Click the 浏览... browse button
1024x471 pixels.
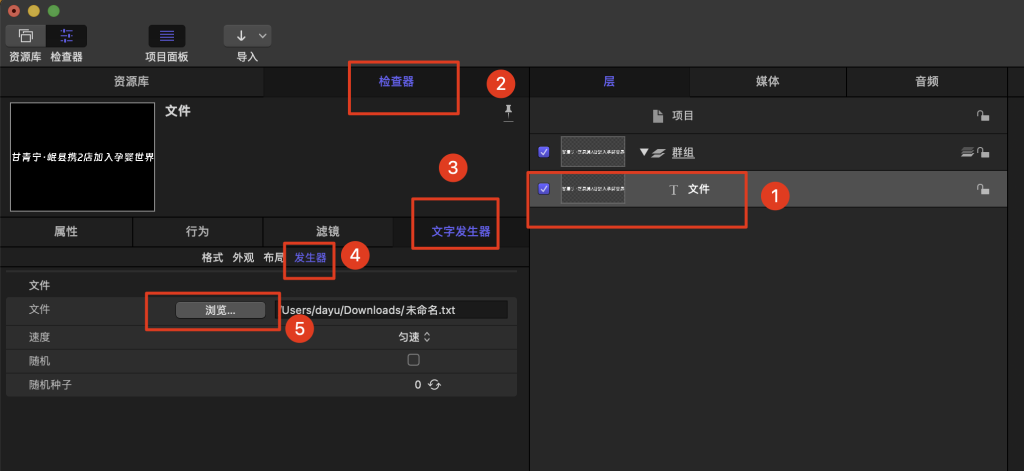pyautogui.click(x=220, y=310)
